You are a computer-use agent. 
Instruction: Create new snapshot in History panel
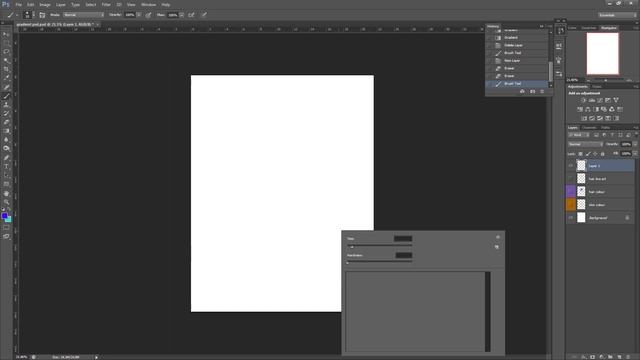point(532,91)
